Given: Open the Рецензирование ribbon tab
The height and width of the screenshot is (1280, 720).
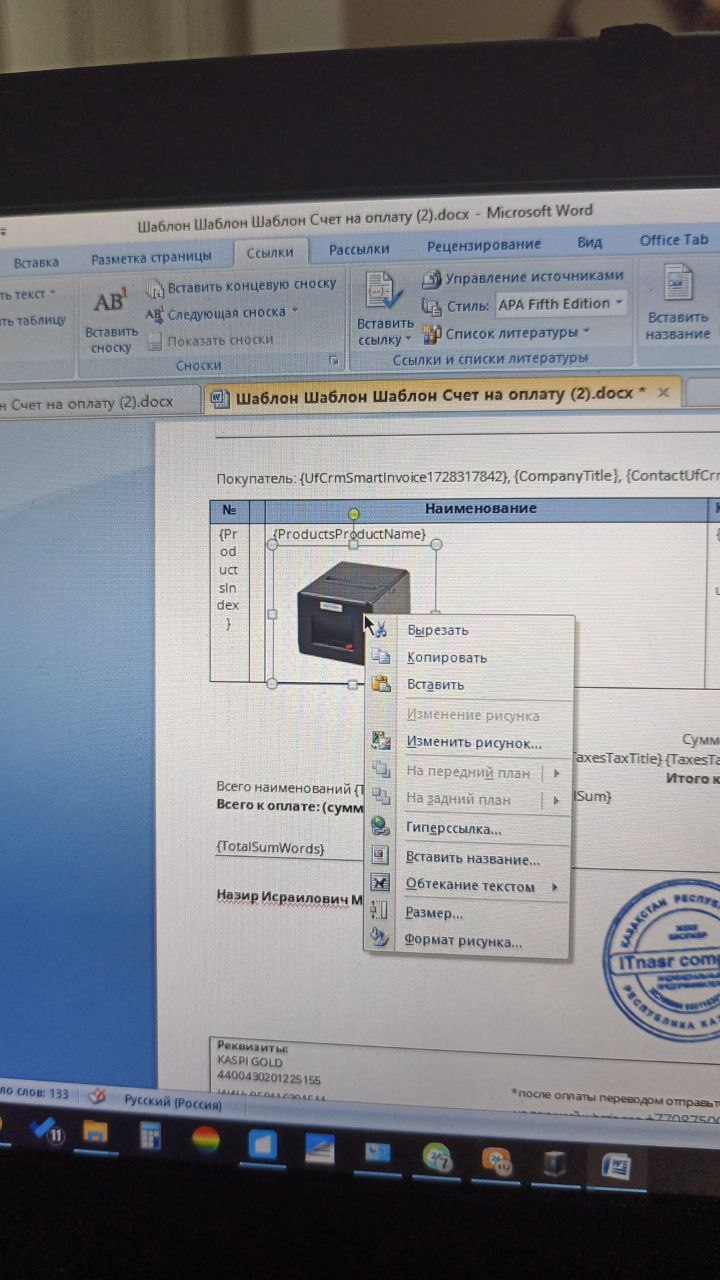Looking at the screenshot, I should [484, 245].
